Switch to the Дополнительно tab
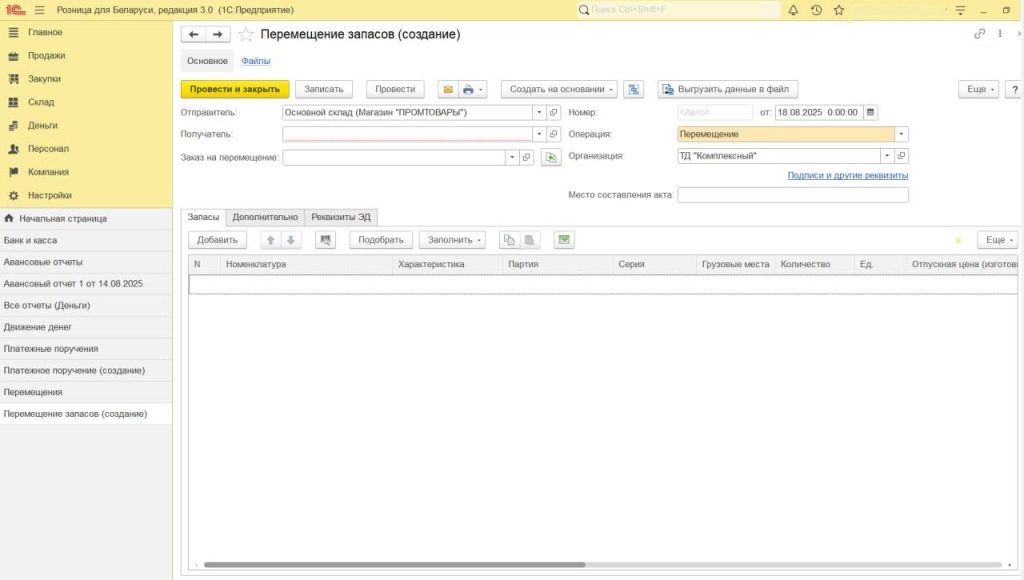The width and height of the screenshot is (1024, 580). 264,216
